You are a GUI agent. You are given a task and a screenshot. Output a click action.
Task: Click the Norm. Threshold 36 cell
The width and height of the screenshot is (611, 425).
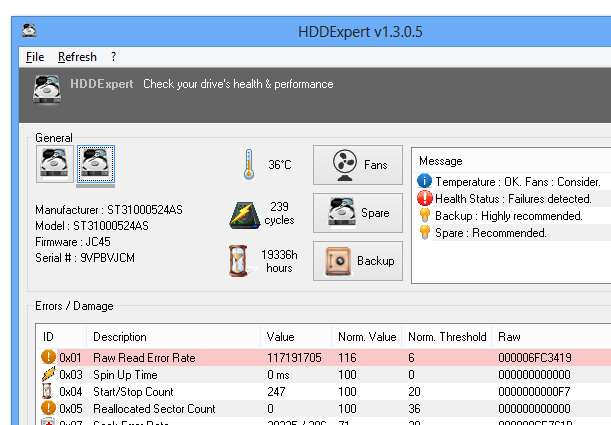tap(414, 409)
